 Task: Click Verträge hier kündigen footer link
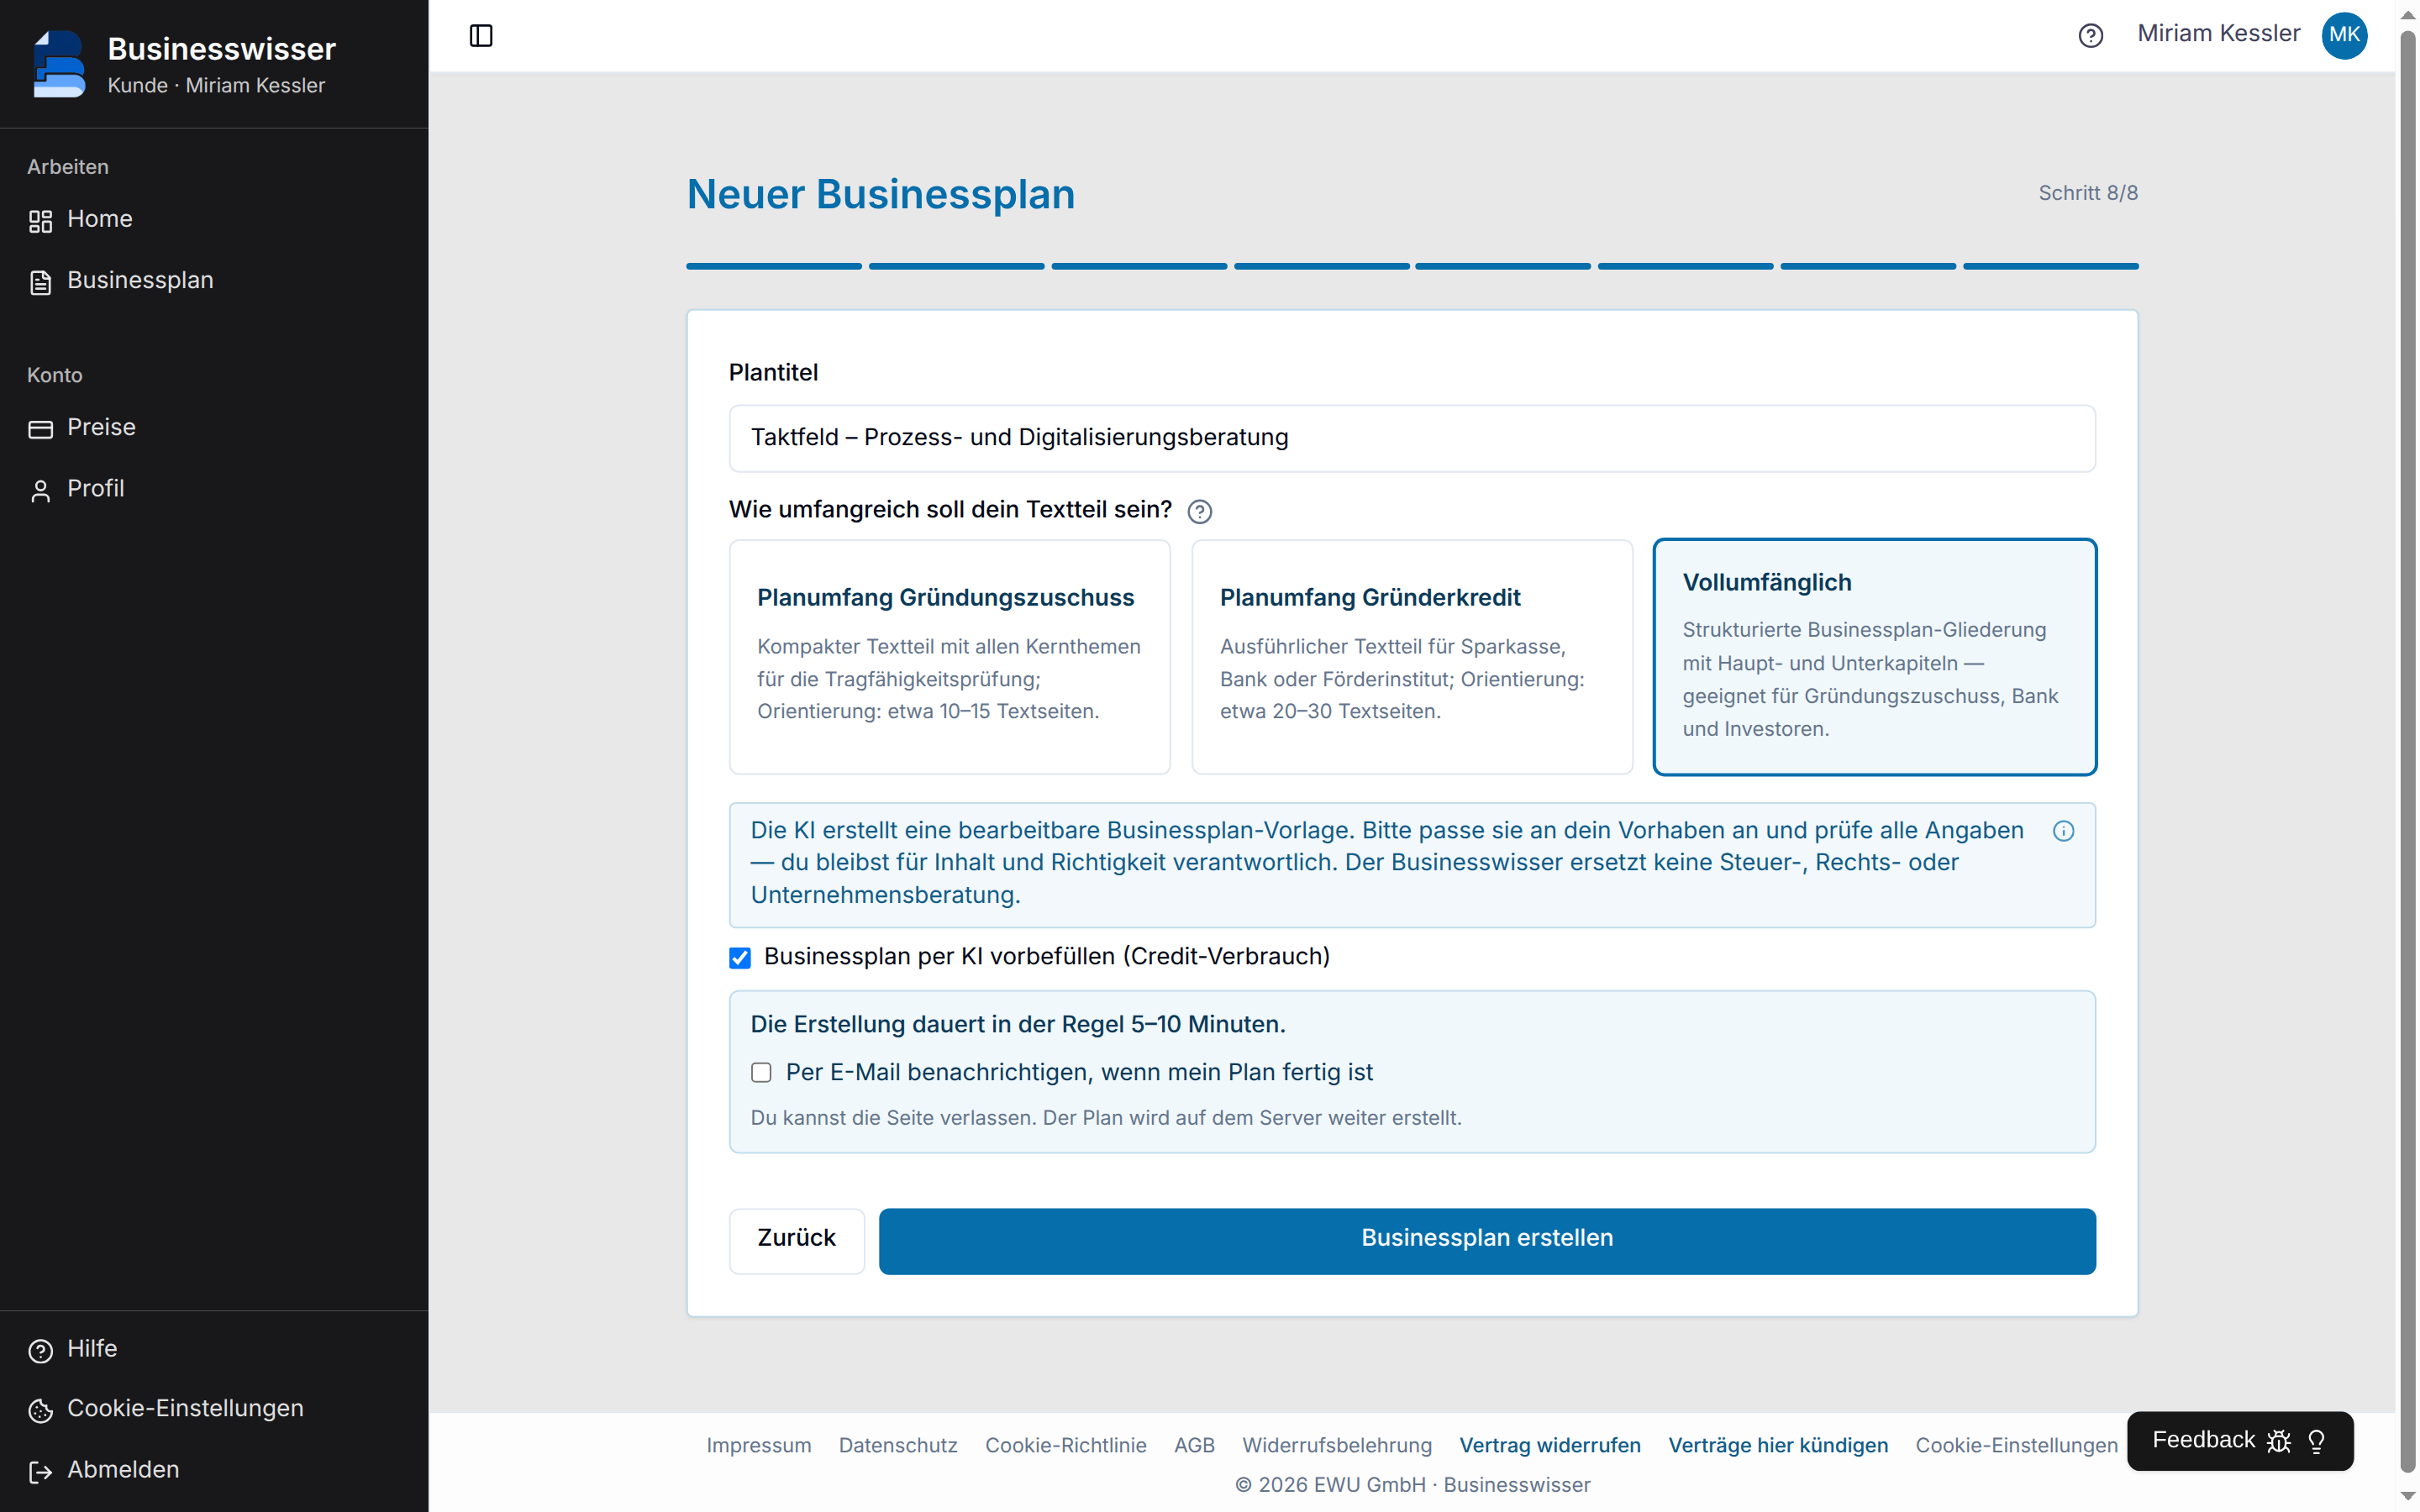(1777, 1445)
